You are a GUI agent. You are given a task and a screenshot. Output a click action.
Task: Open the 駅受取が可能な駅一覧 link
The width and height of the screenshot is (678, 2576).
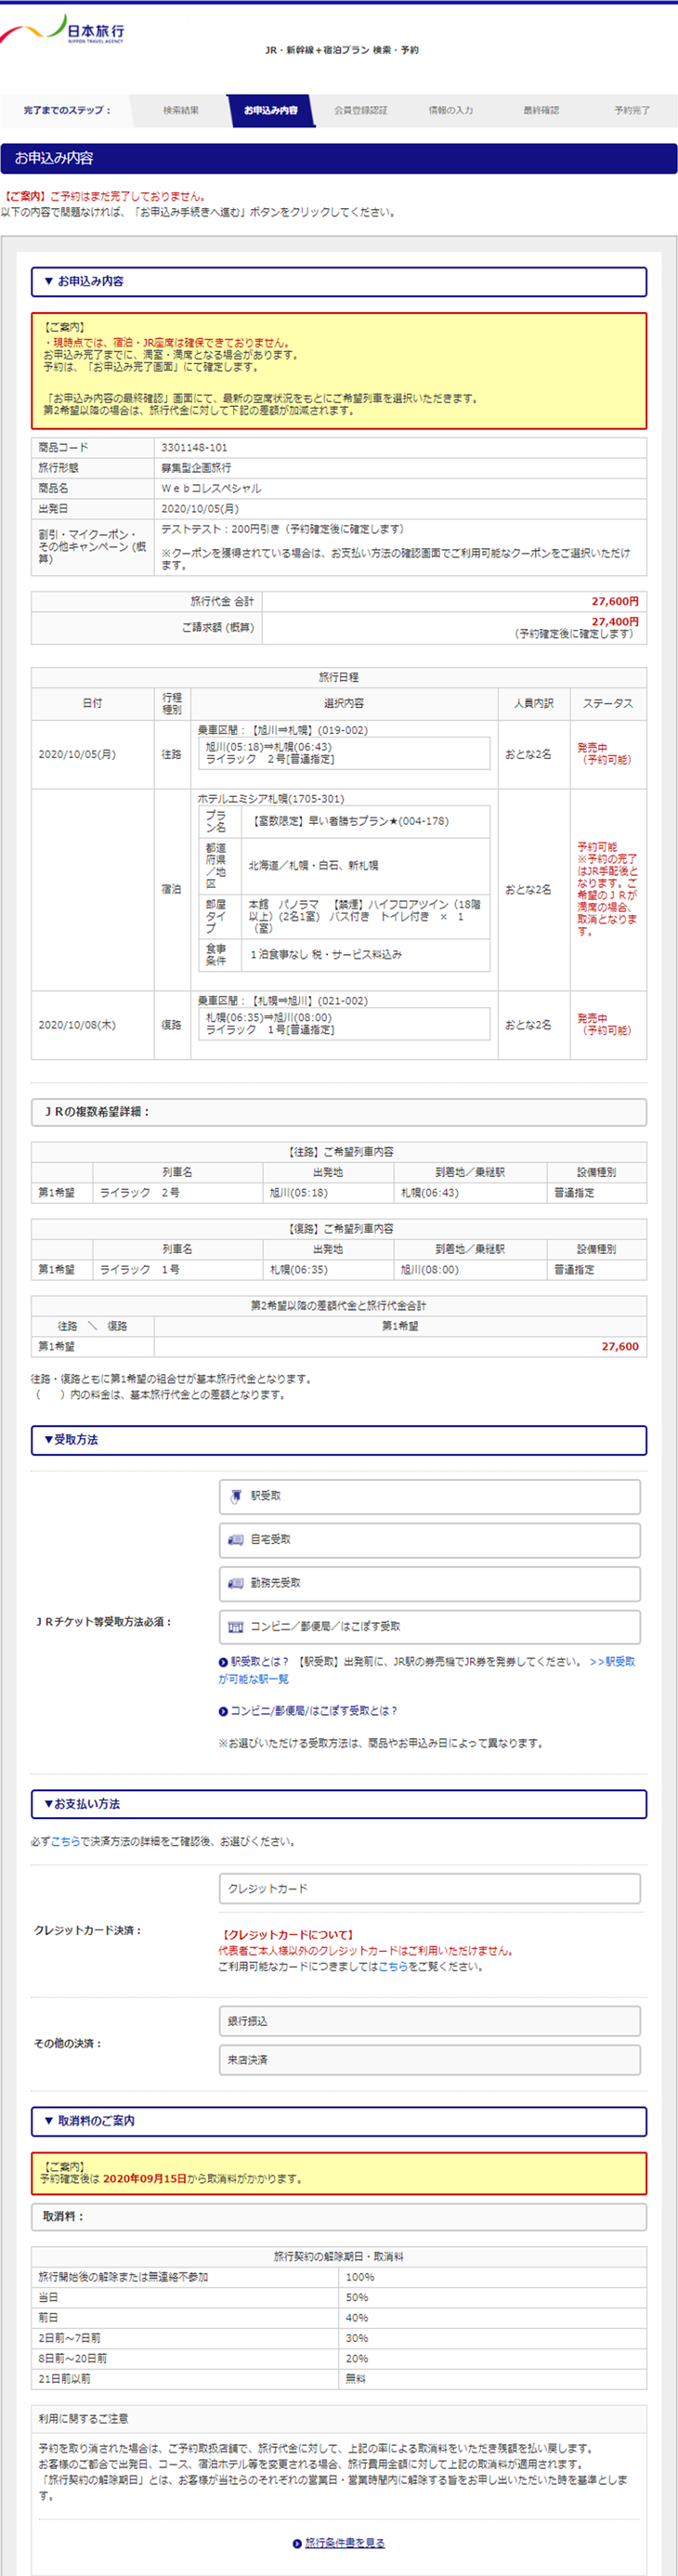click(x=253, y=1679)
